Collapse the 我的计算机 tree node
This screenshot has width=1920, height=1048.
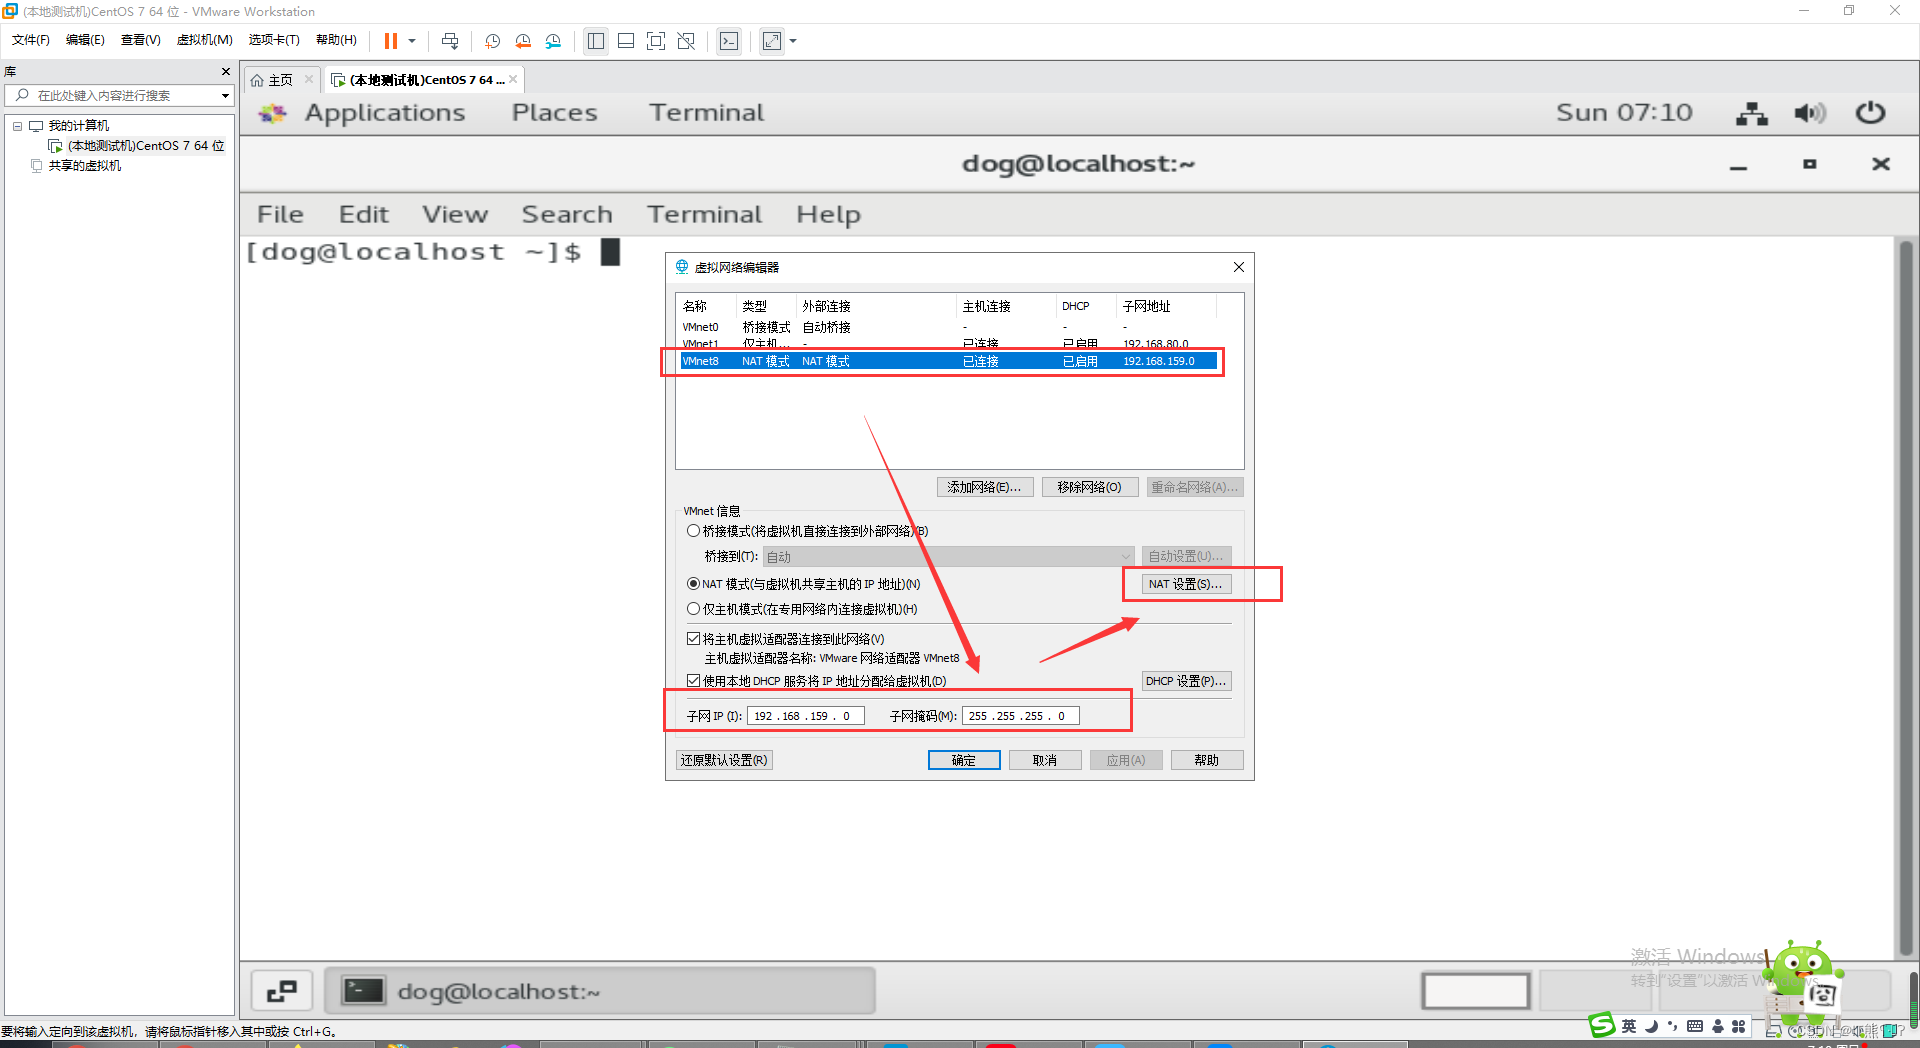pyautogui.click(x=17, y=126)
